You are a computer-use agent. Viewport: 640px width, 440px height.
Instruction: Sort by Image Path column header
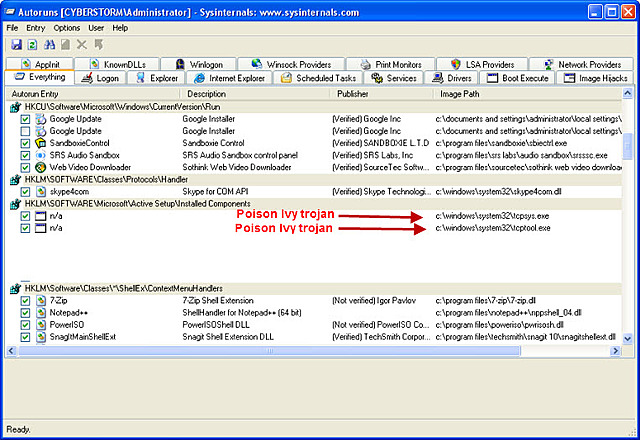(528, 94)
